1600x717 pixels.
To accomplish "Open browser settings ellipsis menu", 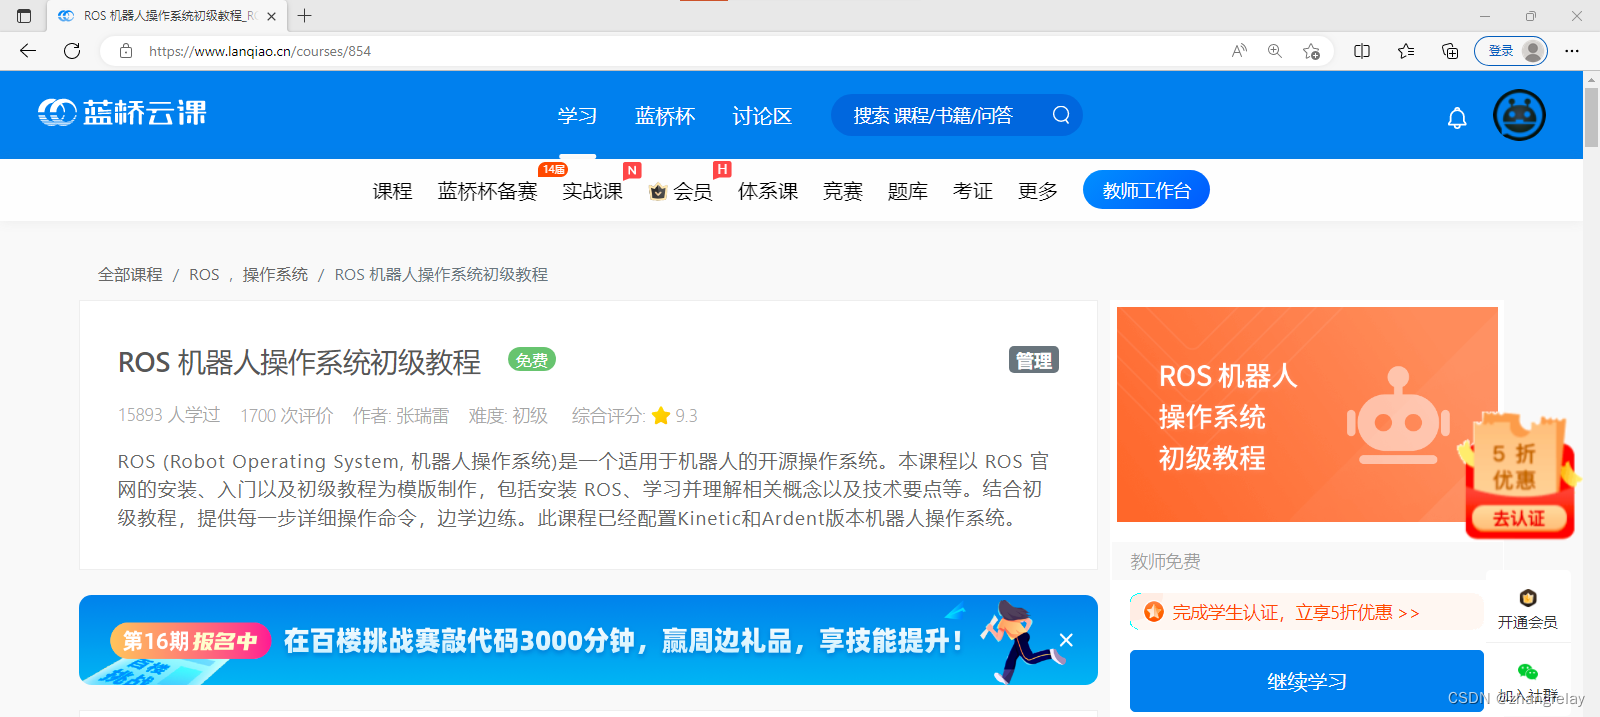I will click(x=1572, y=51).
